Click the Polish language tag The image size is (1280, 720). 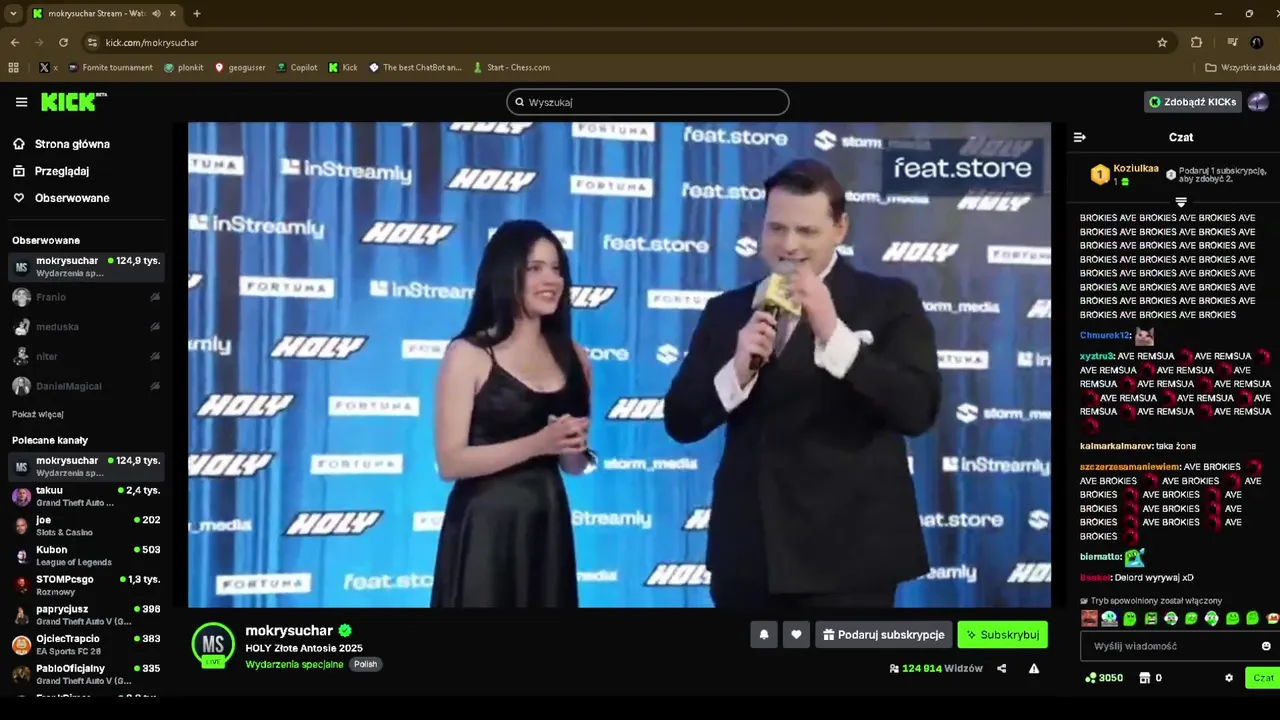[366, 664]
